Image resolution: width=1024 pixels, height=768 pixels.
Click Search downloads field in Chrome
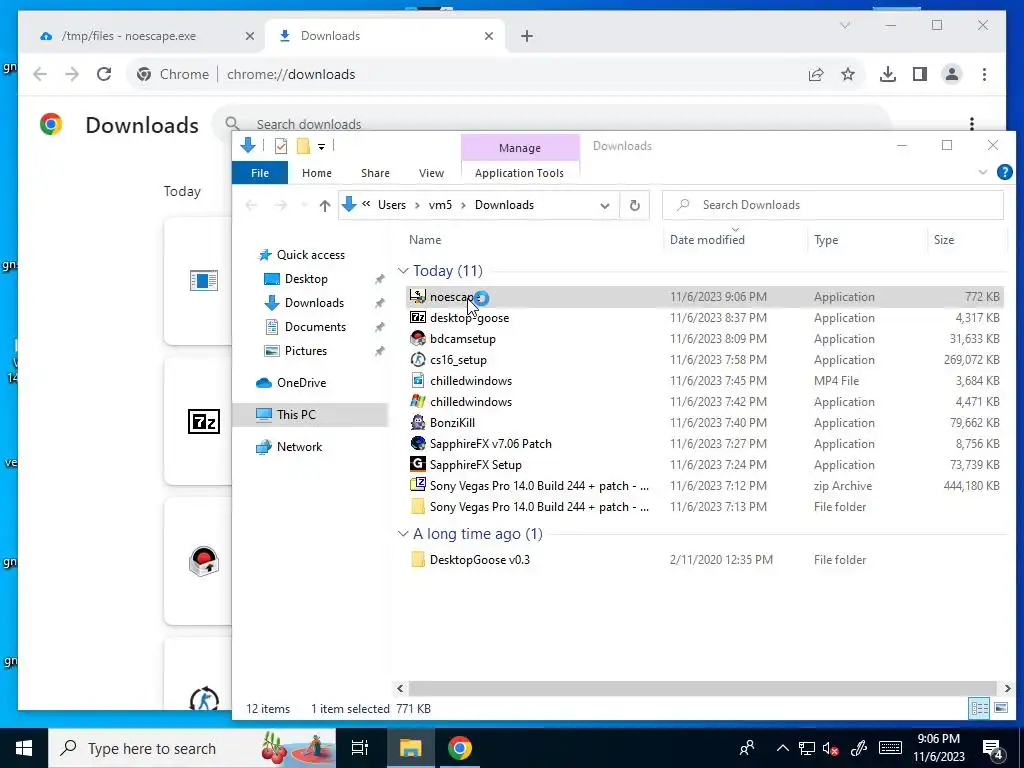551,123
